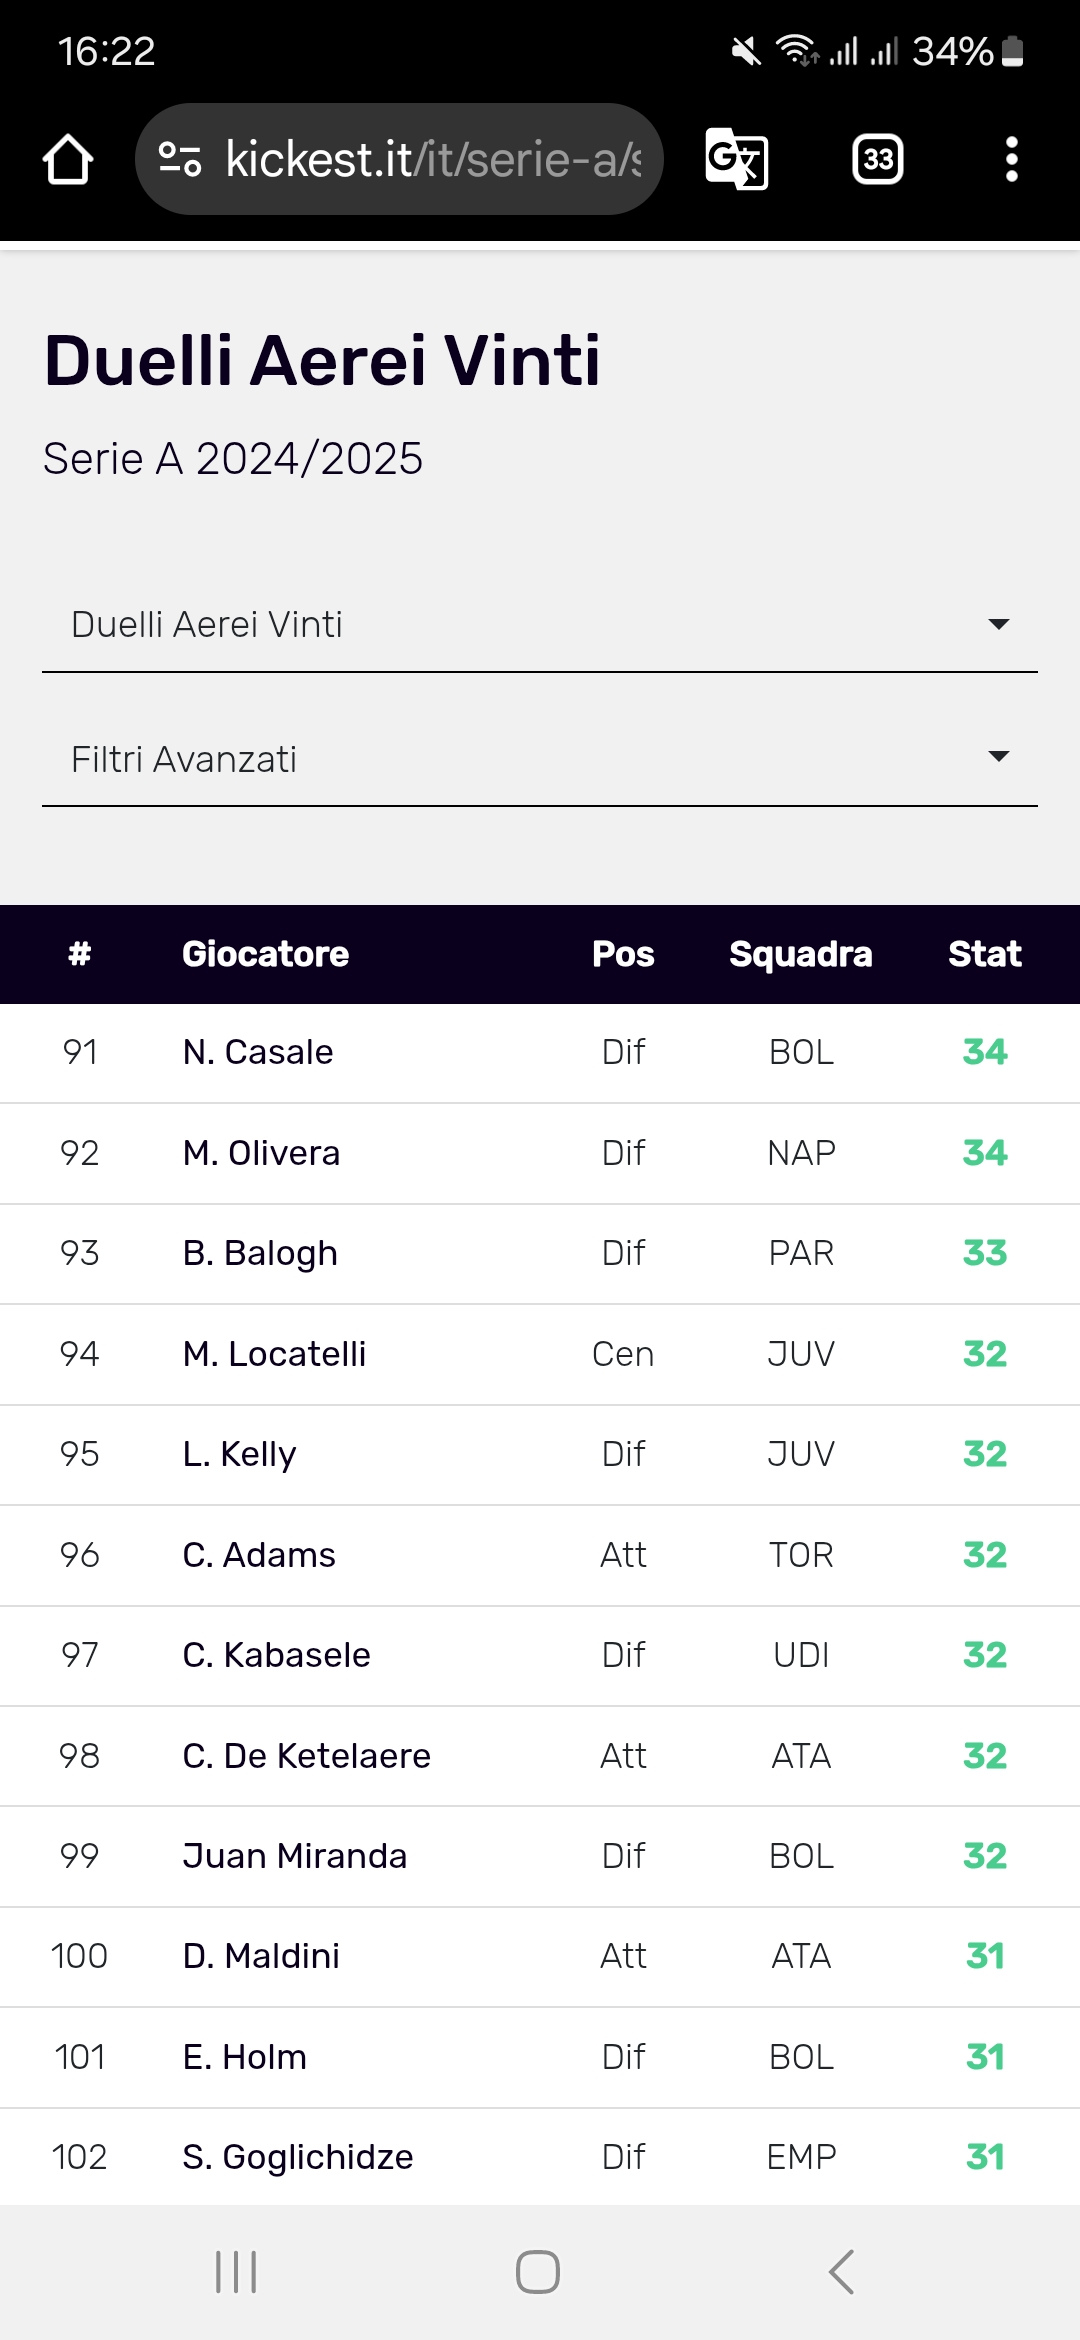Open player D. Maldini

[262, 1956]
